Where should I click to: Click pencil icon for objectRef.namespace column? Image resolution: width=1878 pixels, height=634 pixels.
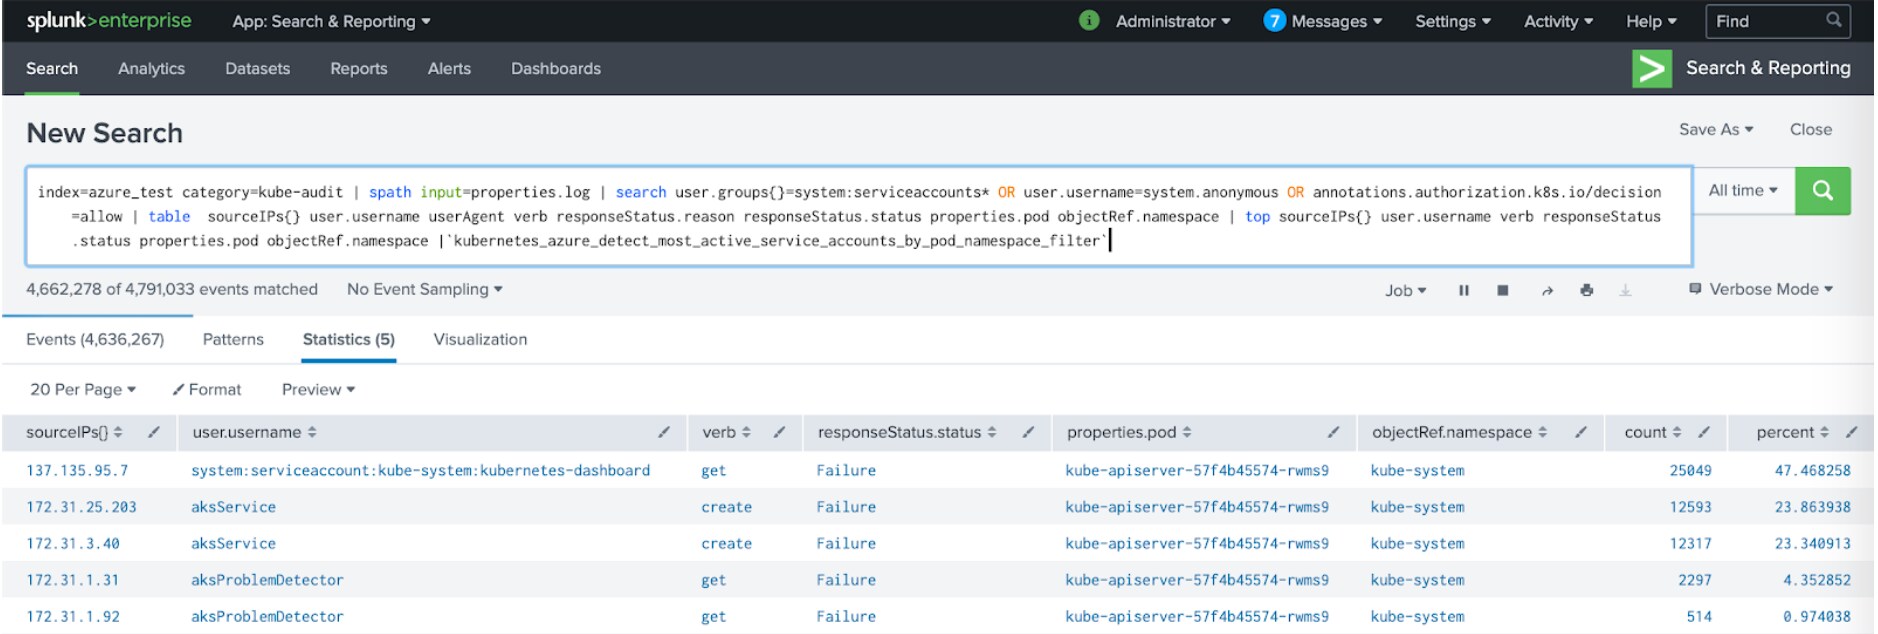1581,432
